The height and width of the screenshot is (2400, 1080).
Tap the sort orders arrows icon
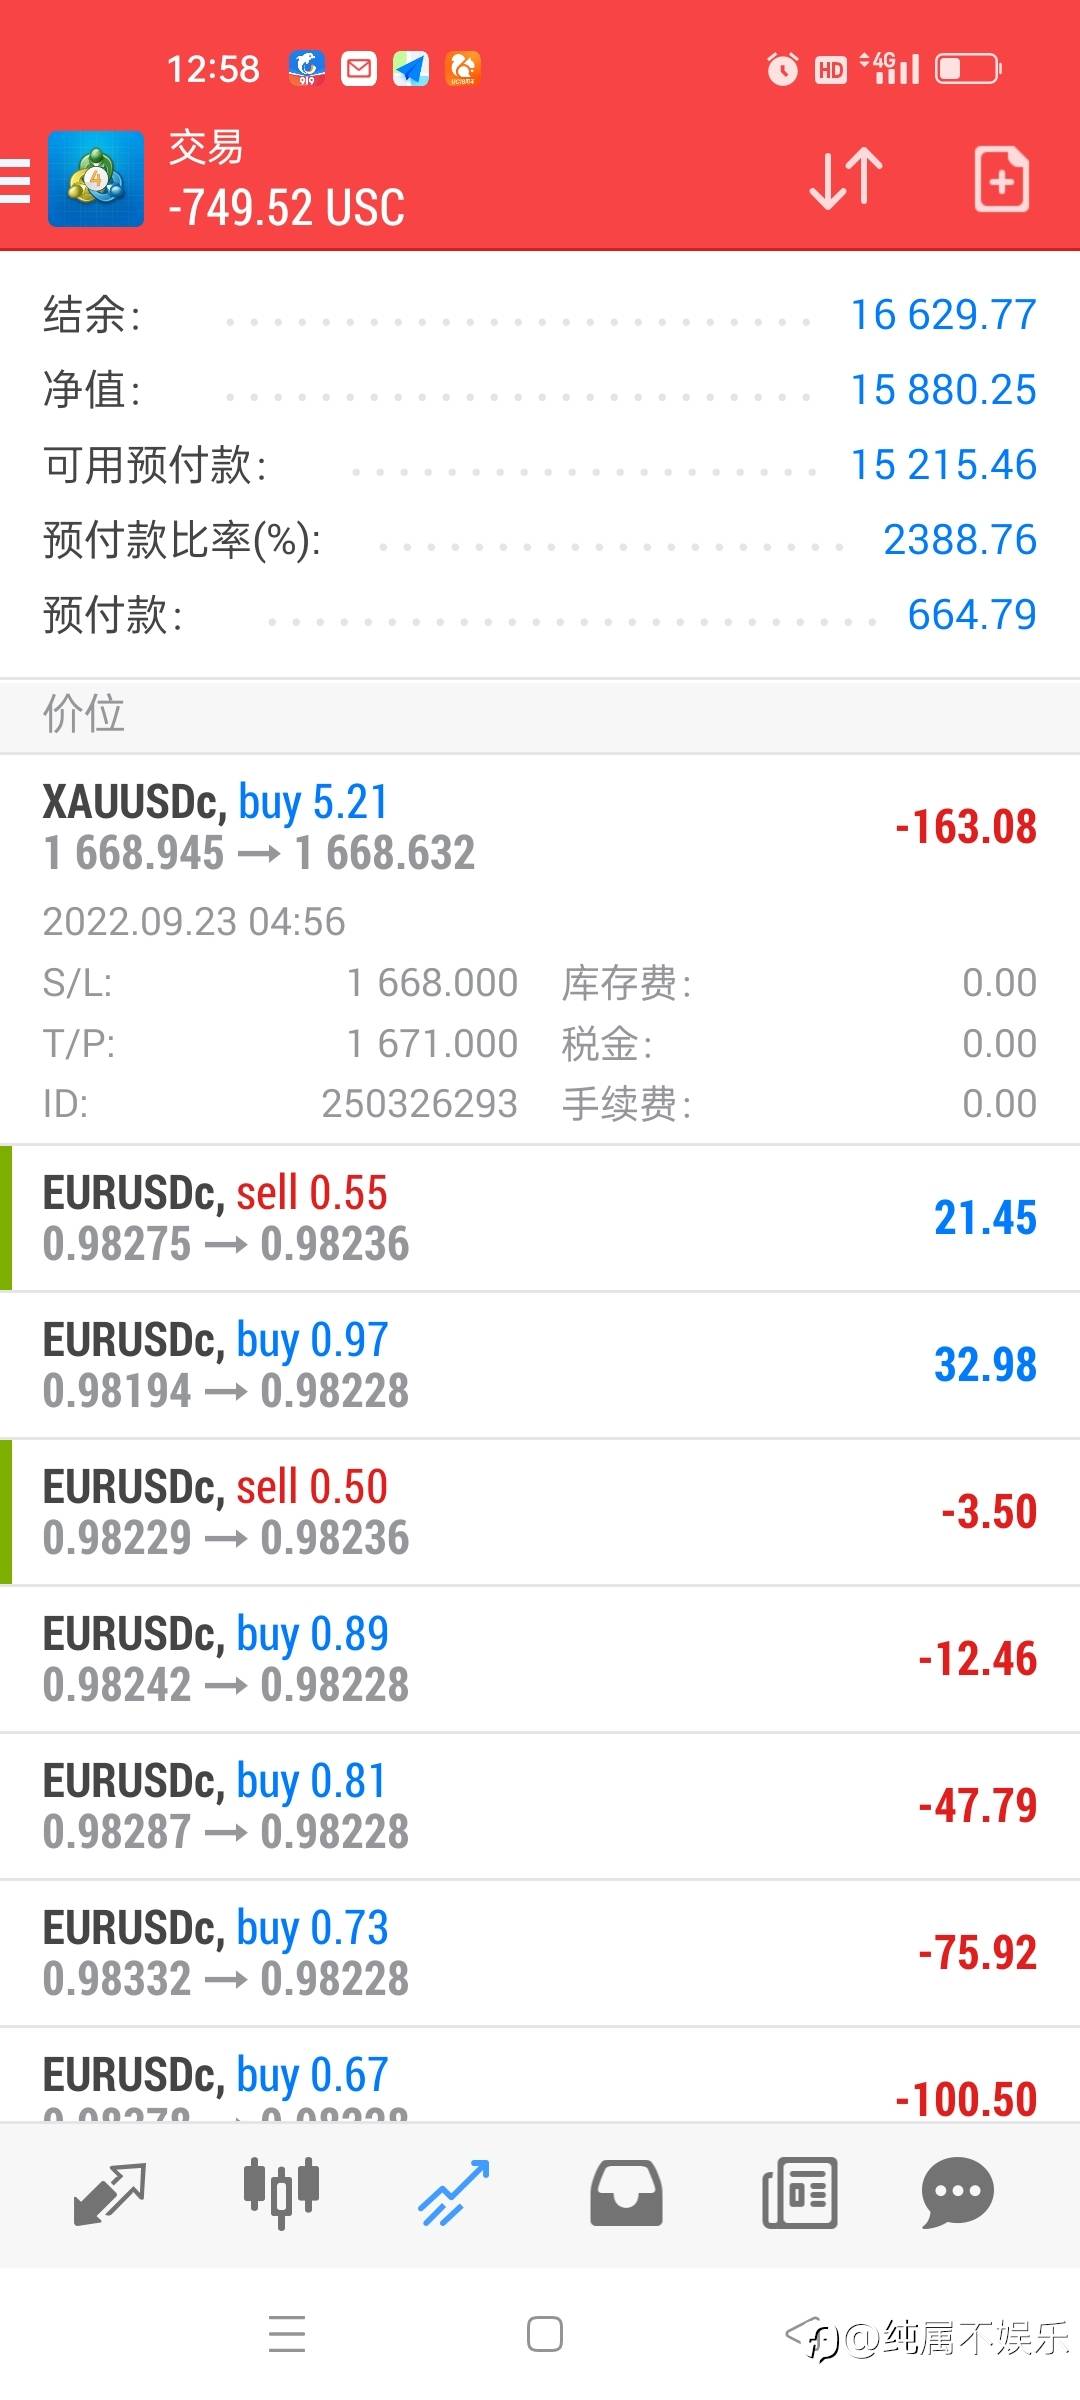tap(846, 180)
